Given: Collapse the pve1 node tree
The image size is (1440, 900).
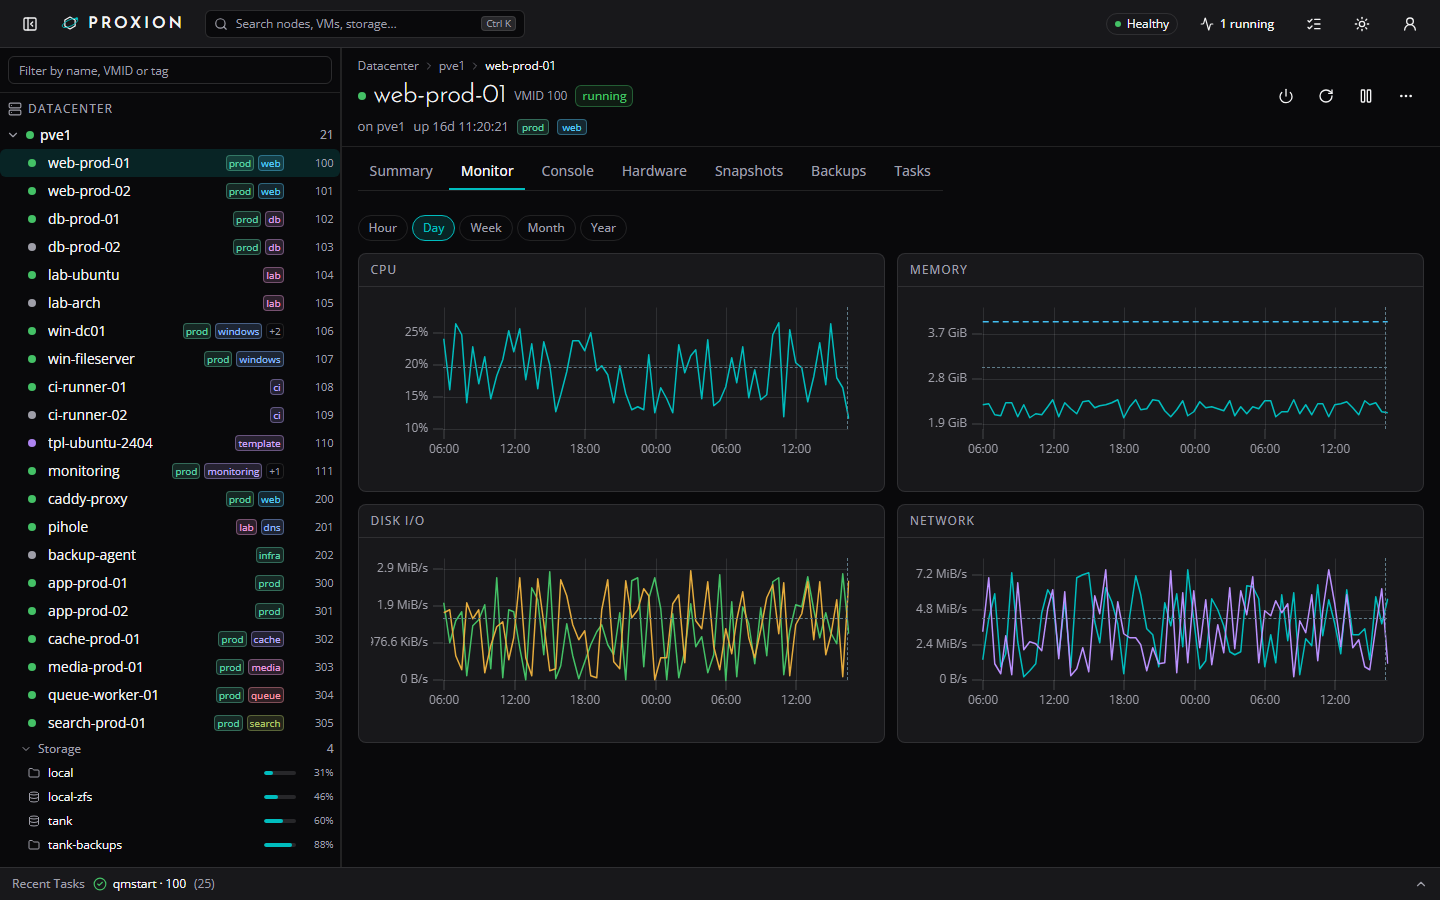Looking at the screenshot, I should click(13, 135).
